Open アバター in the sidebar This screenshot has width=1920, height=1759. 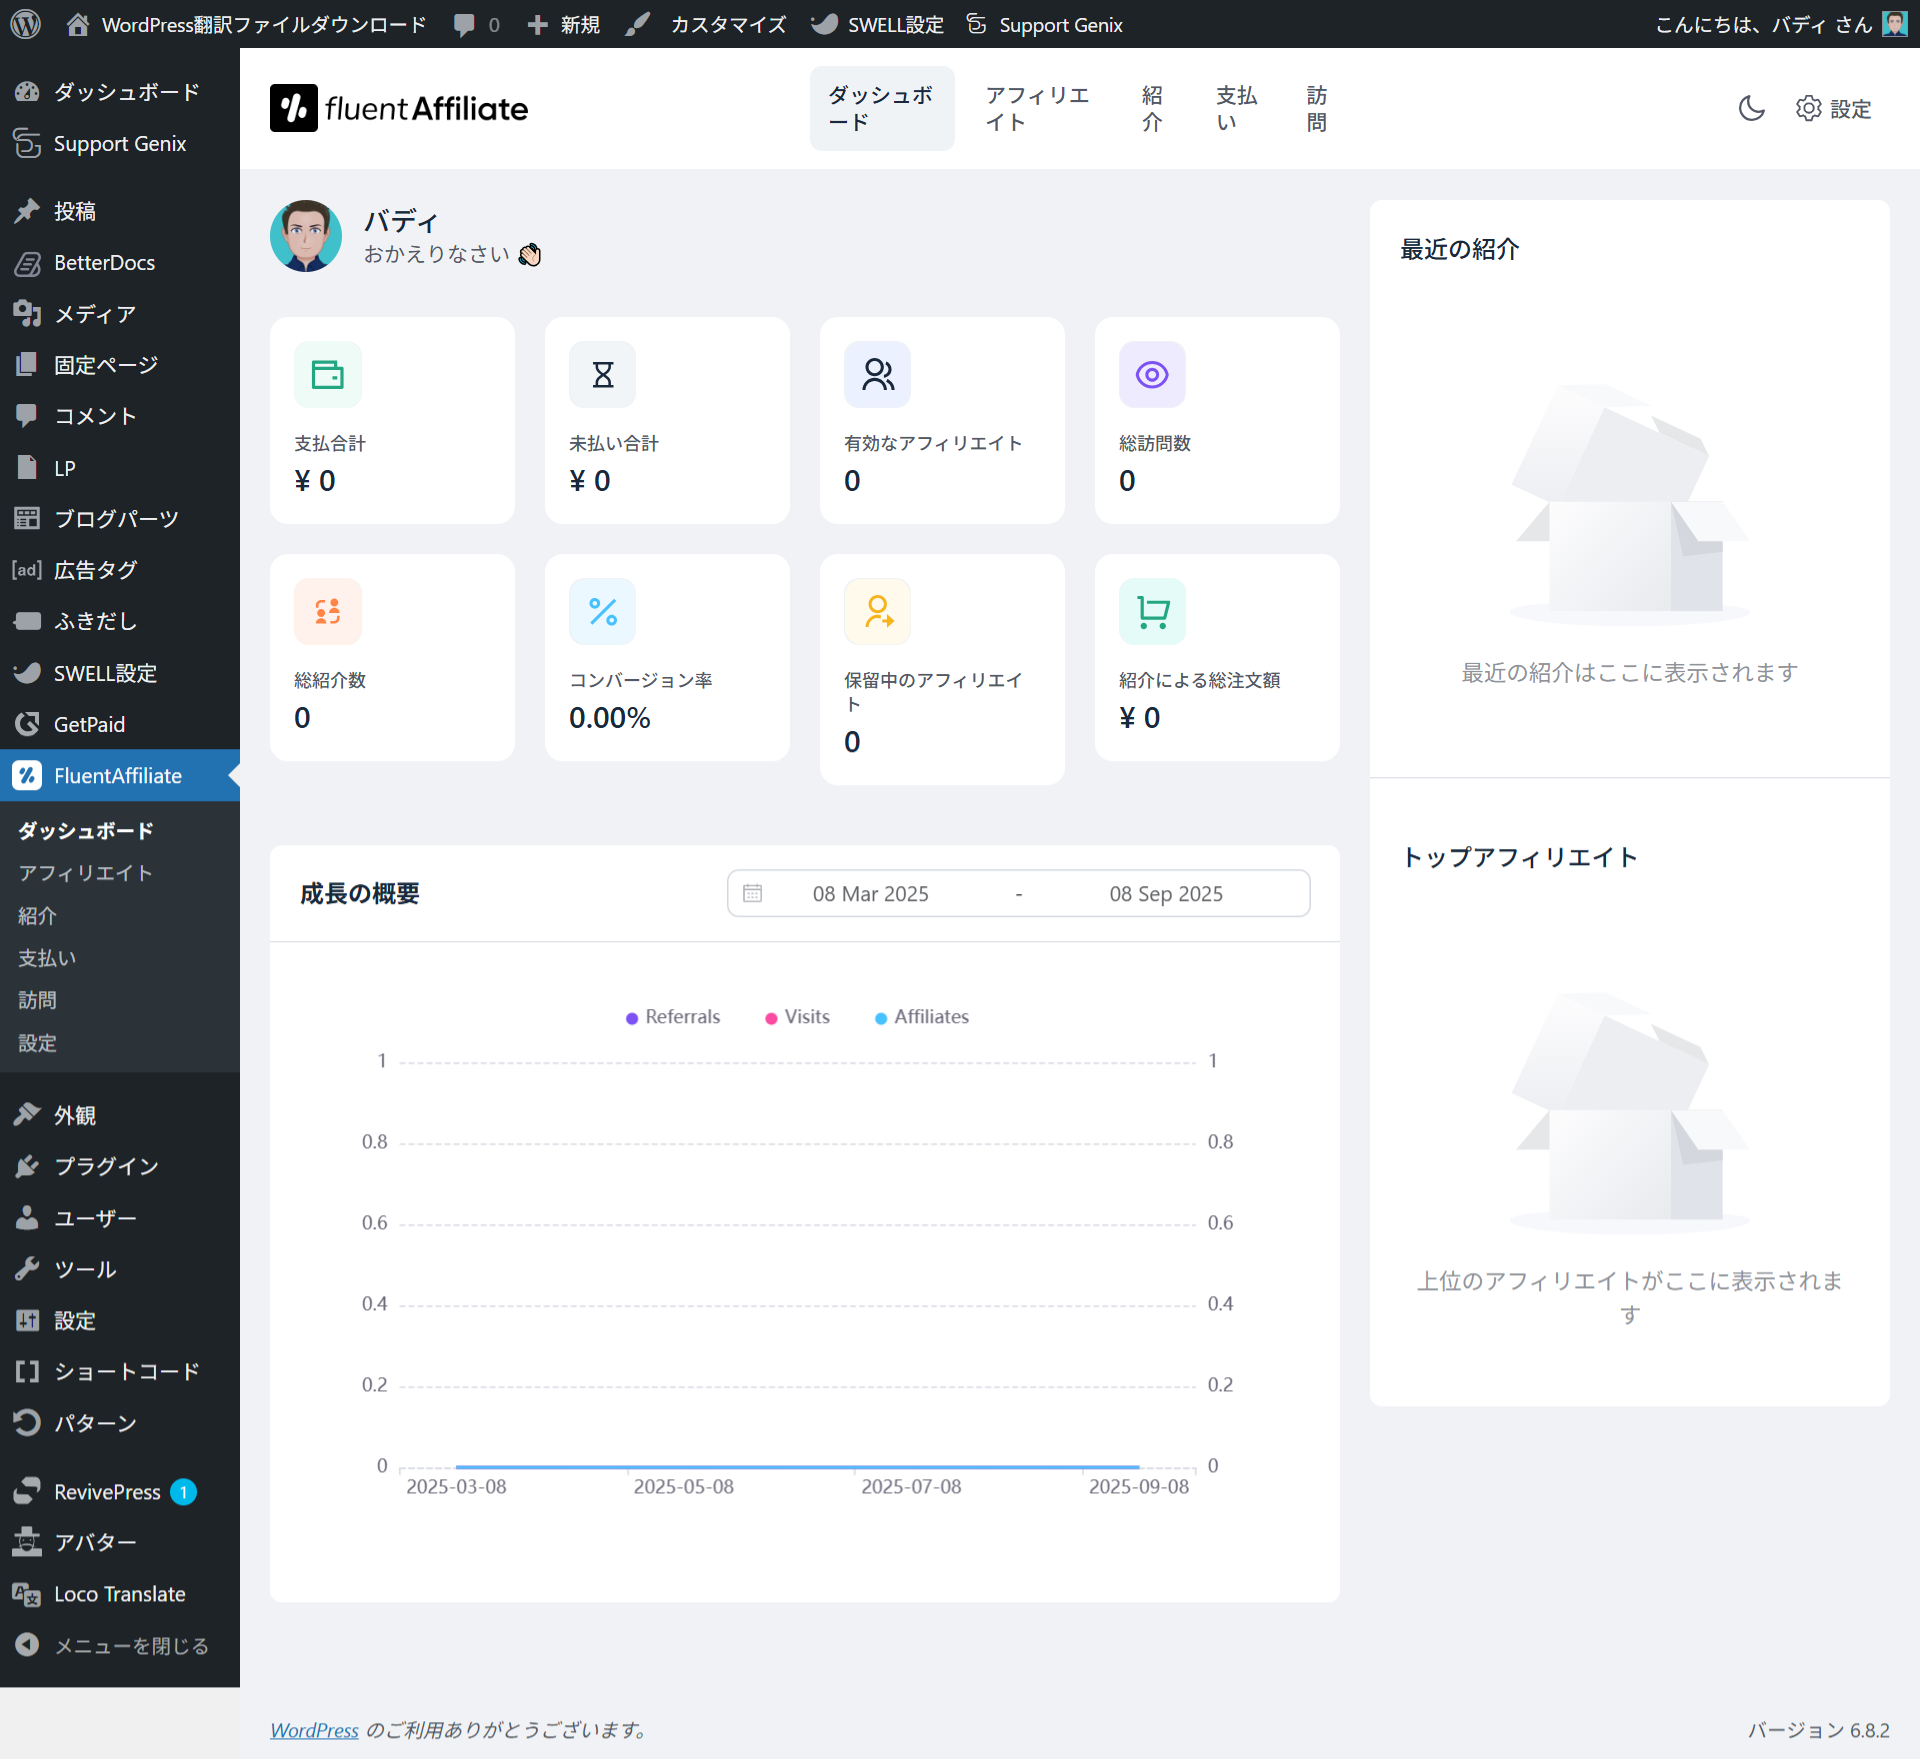click(120, 1542)
